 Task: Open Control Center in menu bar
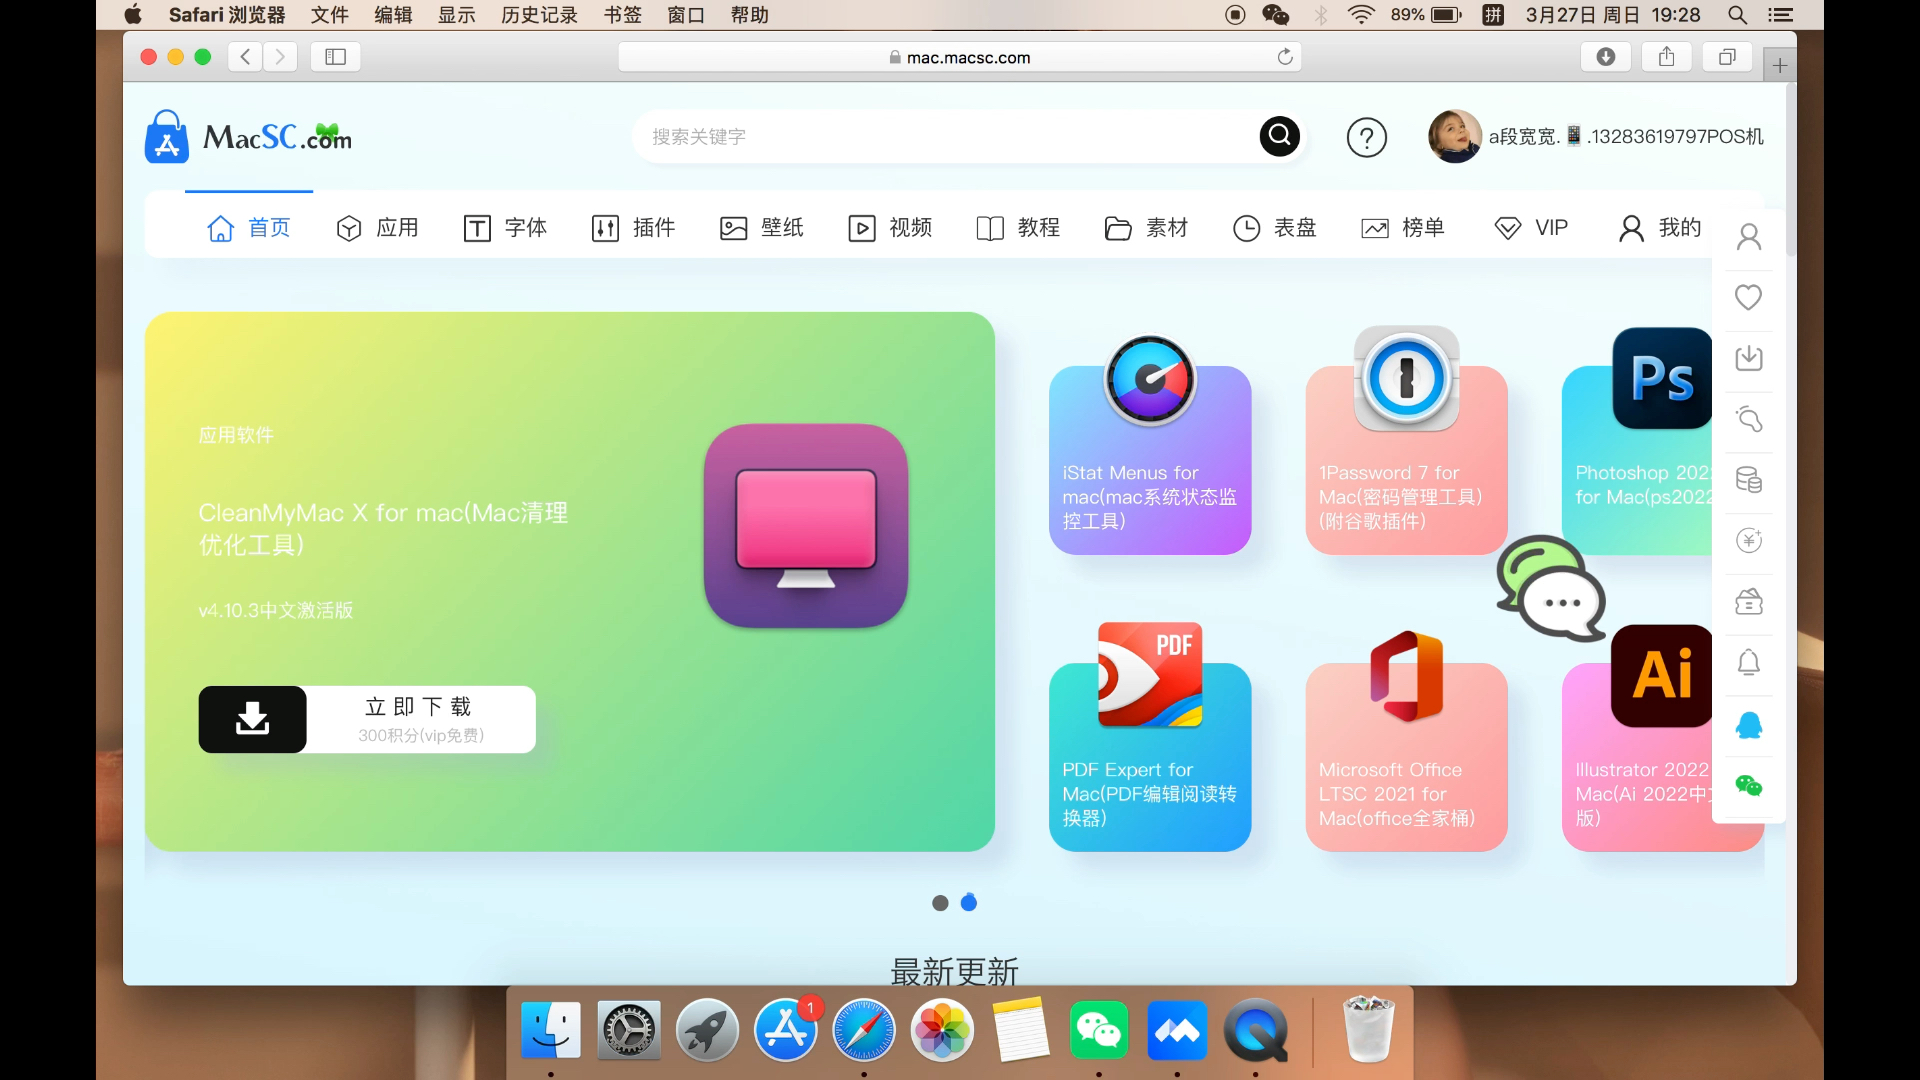pos(1781,15)
